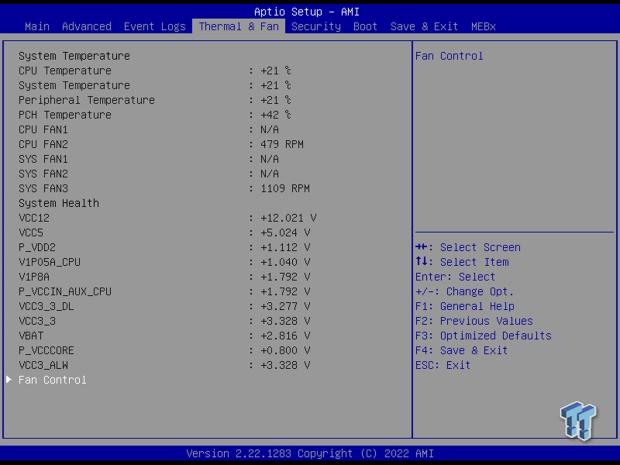The image size is (620, 465).
Task: Open the MEBx tab
Action: tap(483, 26)
